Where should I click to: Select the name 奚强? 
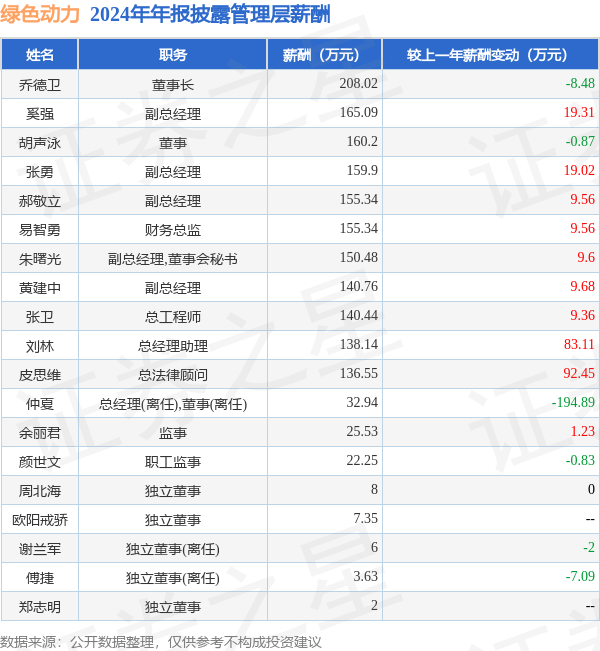pyautogui.click(x=39, y=114)
